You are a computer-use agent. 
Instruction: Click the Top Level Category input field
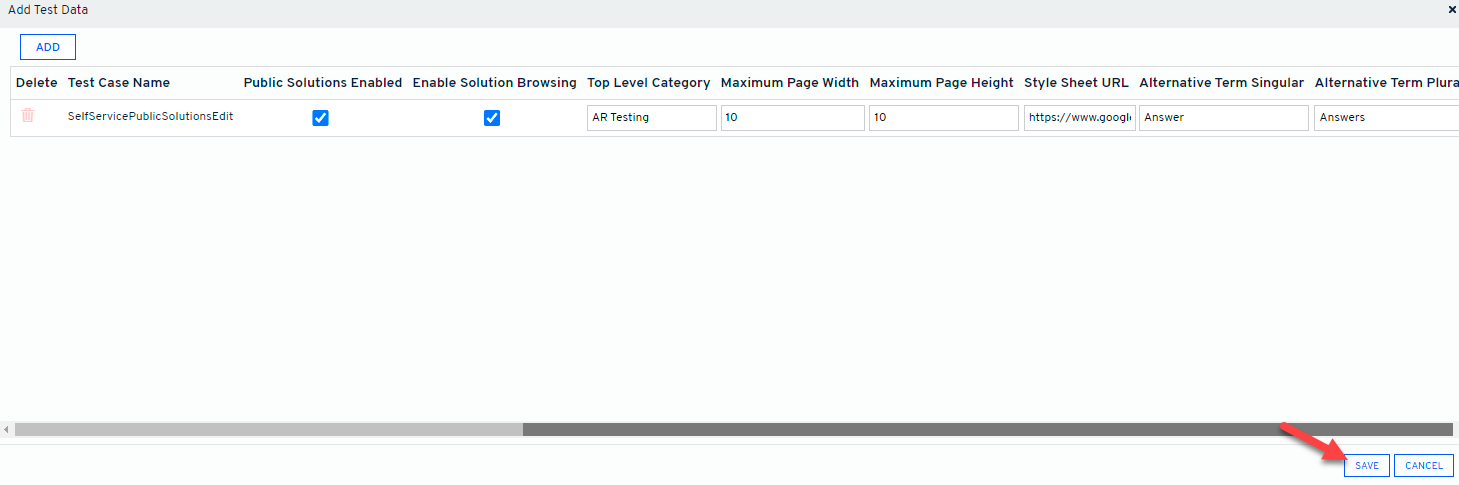(x=651, y=118)
